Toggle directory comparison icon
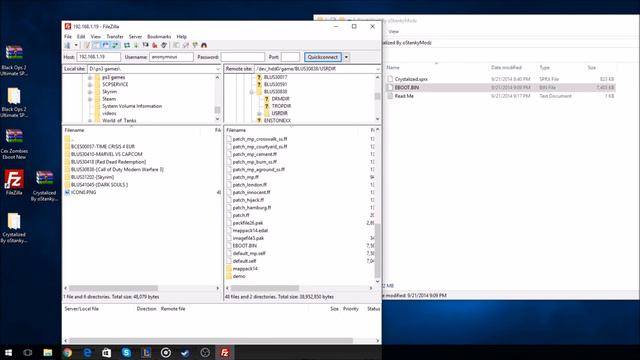The width and height of the screenshot is (640, 360). (186, 45)
